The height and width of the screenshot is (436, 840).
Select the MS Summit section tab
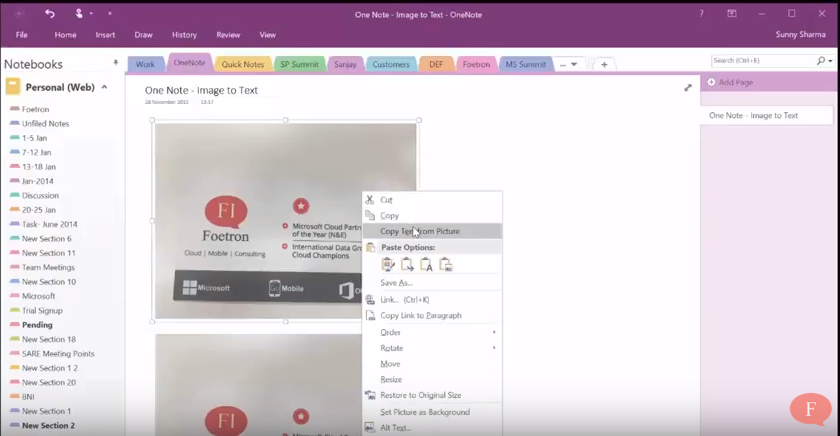click(526, 64)
